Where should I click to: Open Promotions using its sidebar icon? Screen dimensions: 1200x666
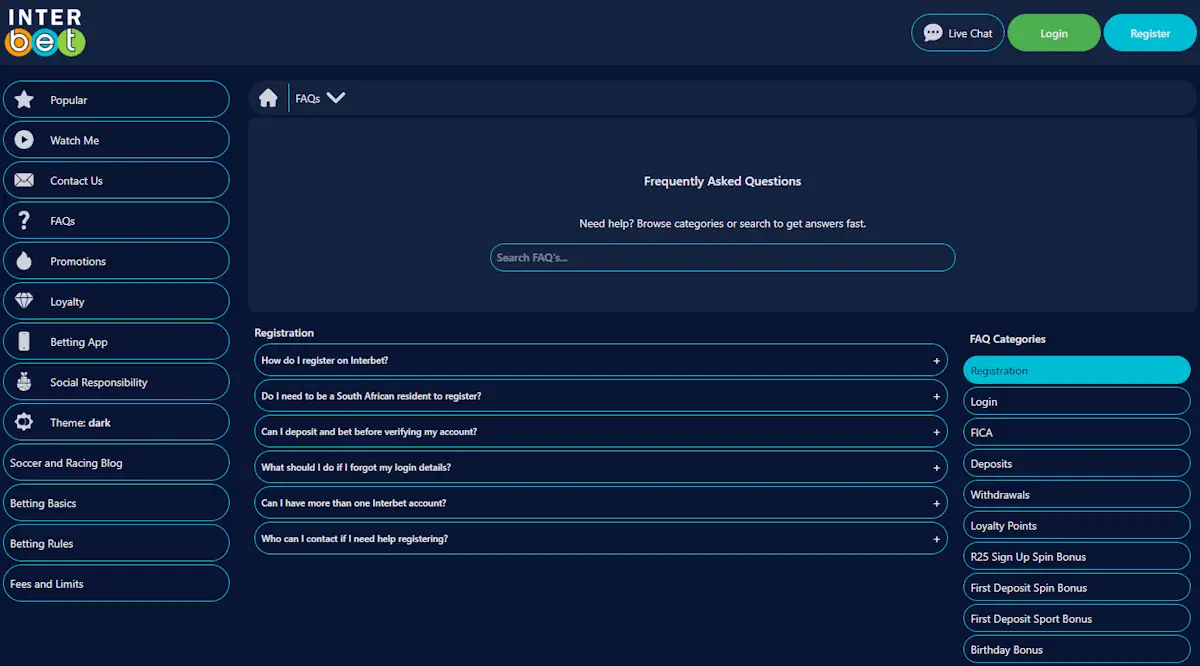[24, 260]
